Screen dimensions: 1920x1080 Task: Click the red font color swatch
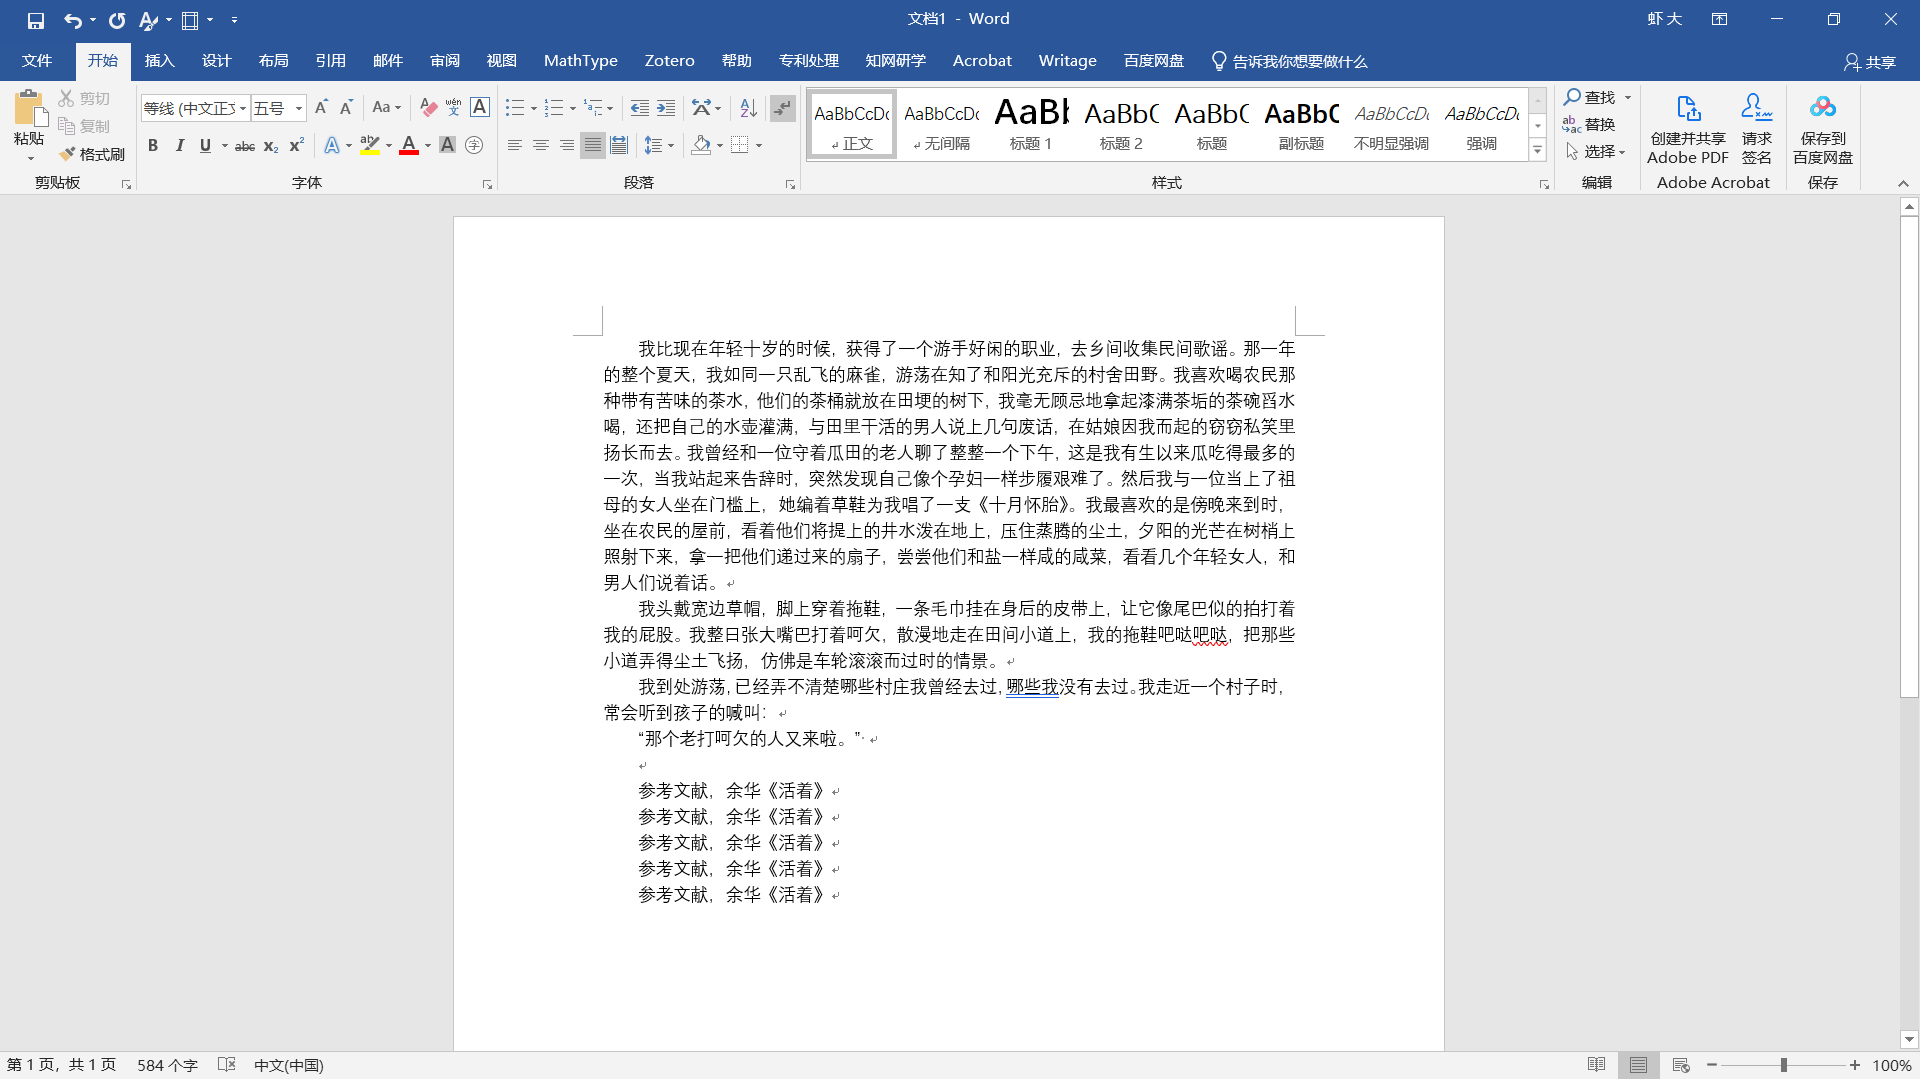409,146
